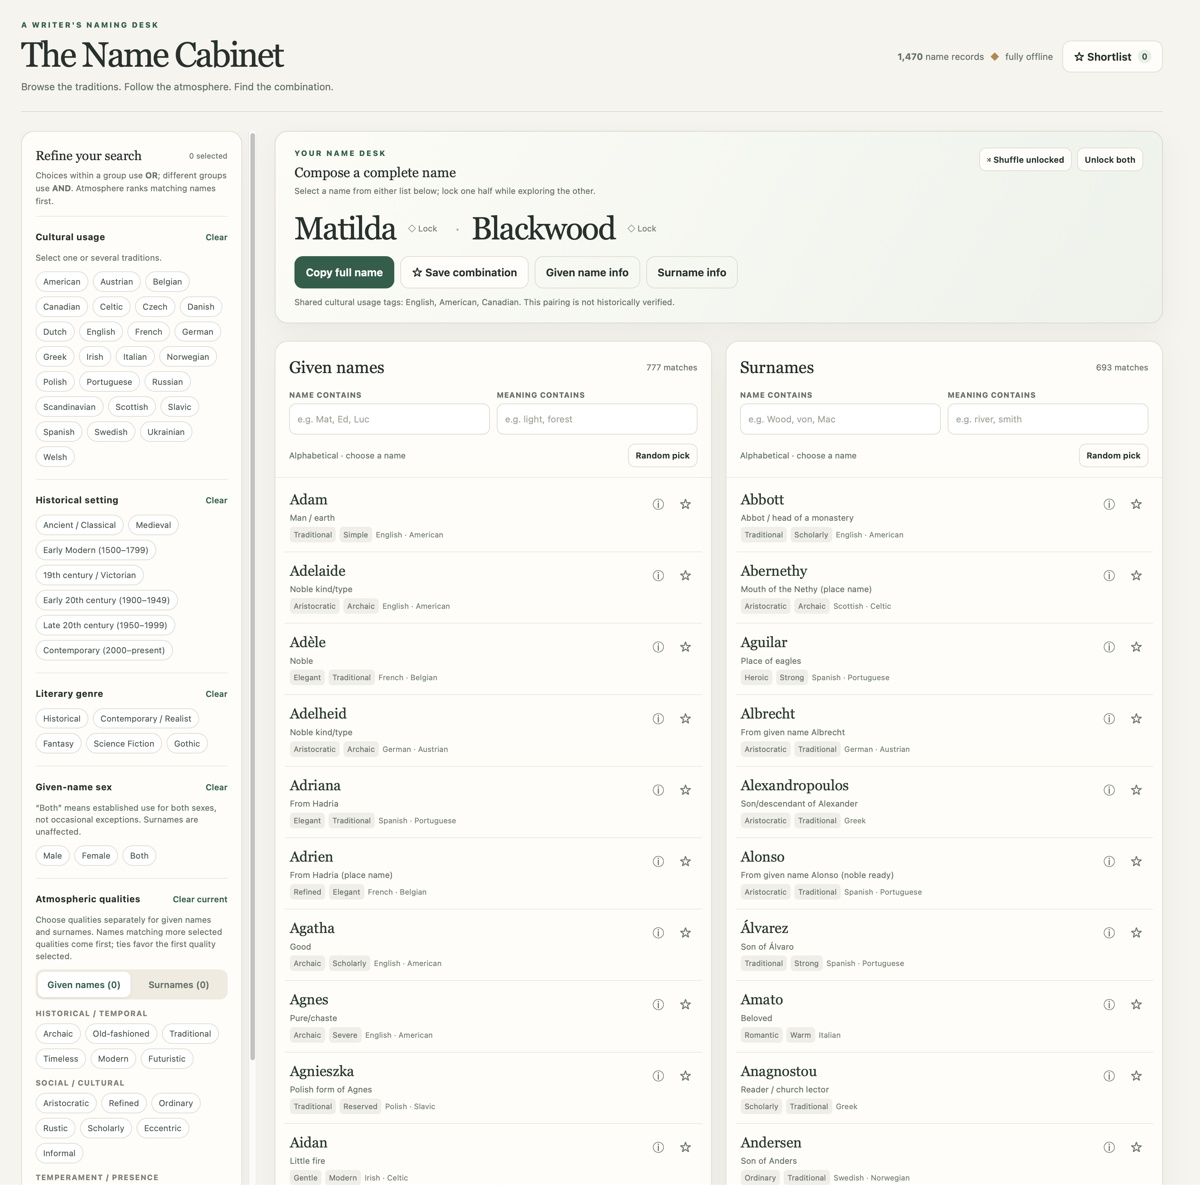This screenshot has width=1200, height=1185.
Task: Clear Given-name sex filter
Action: 216,788
